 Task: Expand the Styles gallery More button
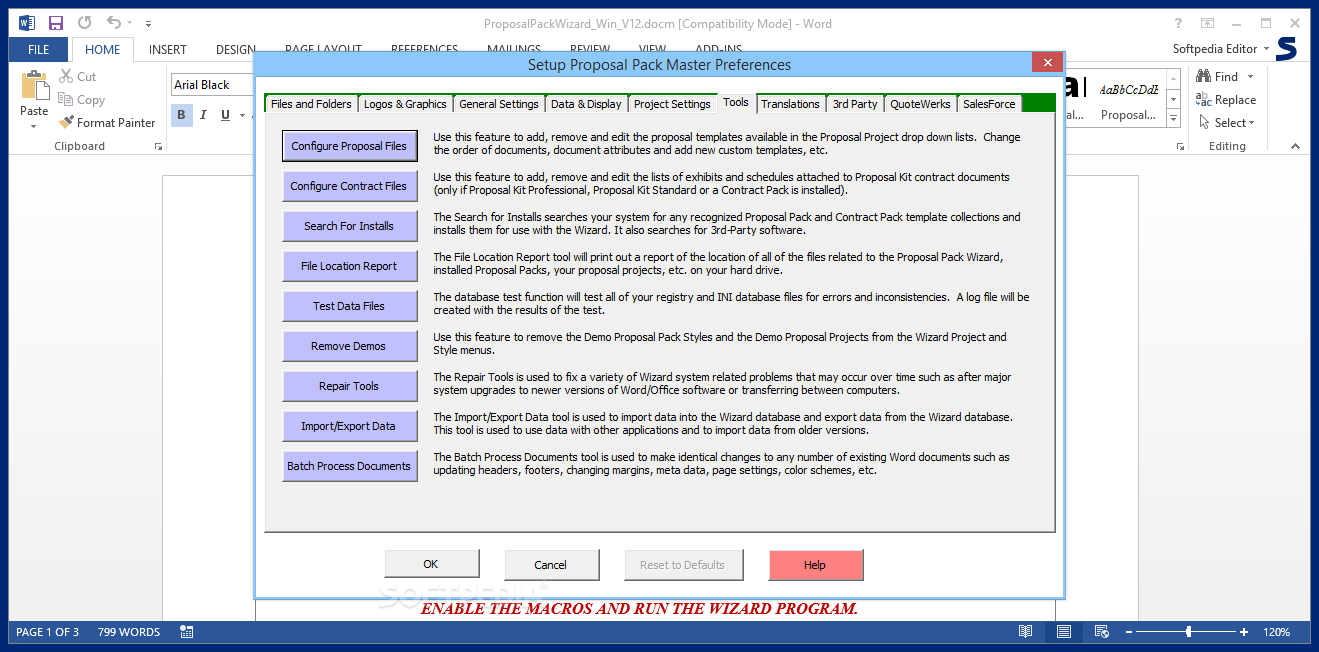coord(1173,117)
